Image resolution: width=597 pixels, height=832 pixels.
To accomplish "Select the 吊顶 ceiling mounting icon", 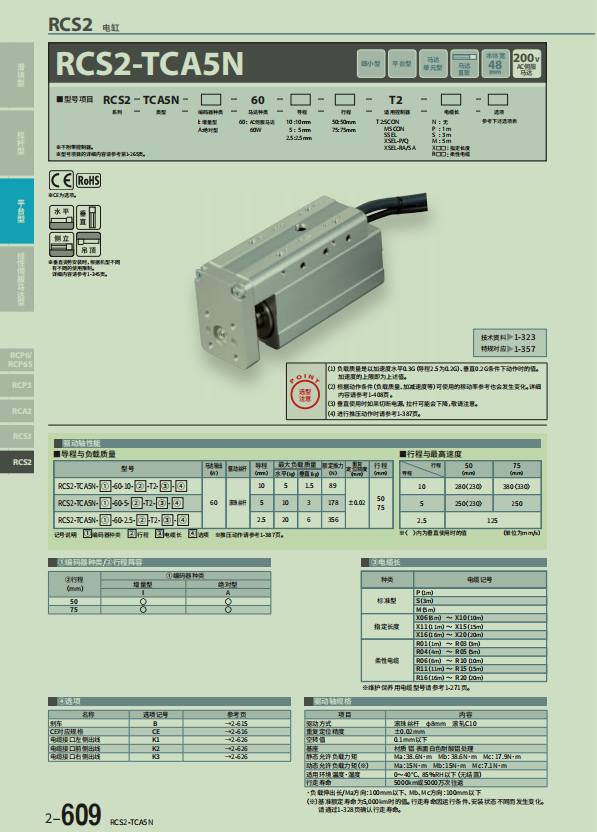I will 89,244.
